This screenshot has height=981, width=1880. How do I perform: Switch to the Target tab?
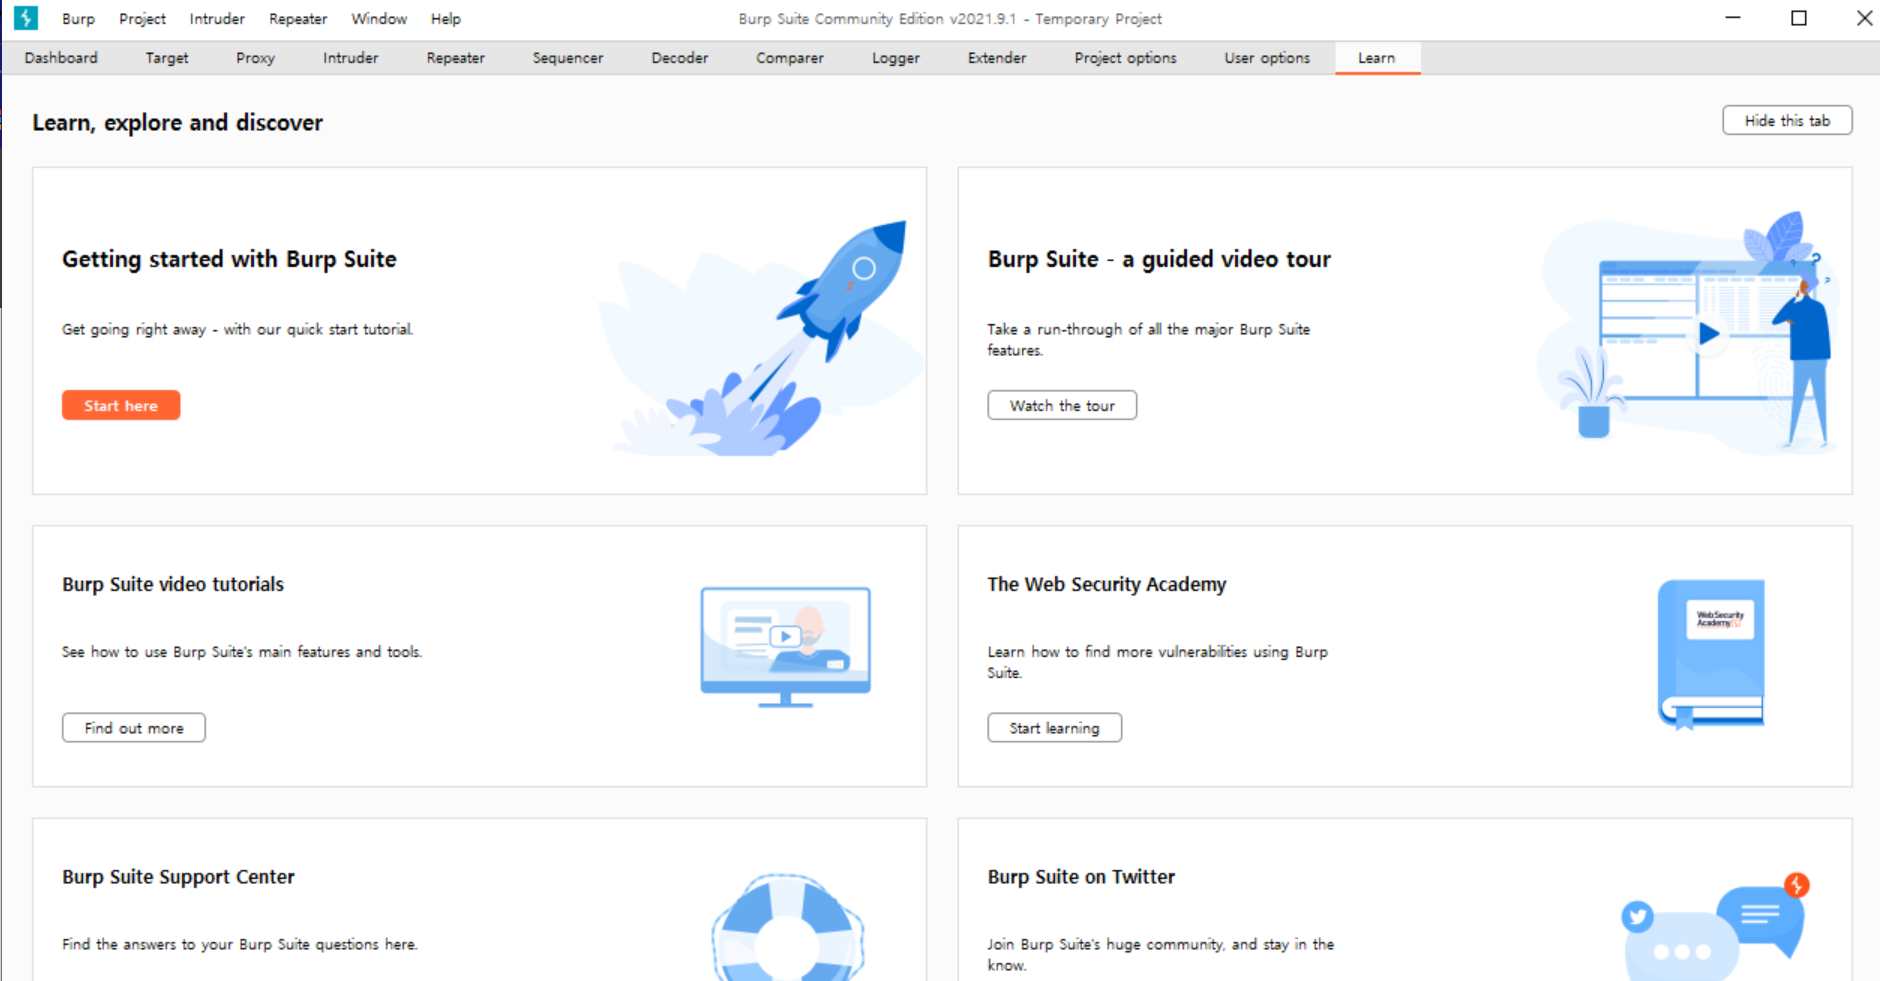point(167,58)
